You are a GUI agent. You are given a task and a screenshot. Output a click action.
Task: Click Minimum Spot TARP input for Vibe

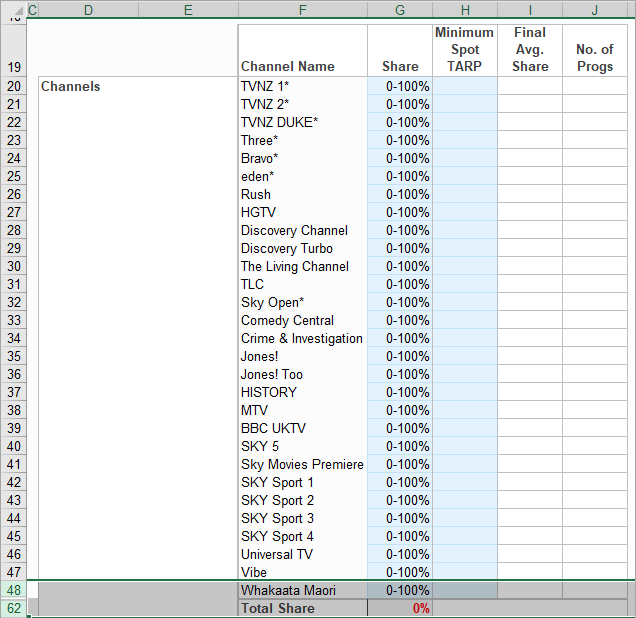point(465,572)
